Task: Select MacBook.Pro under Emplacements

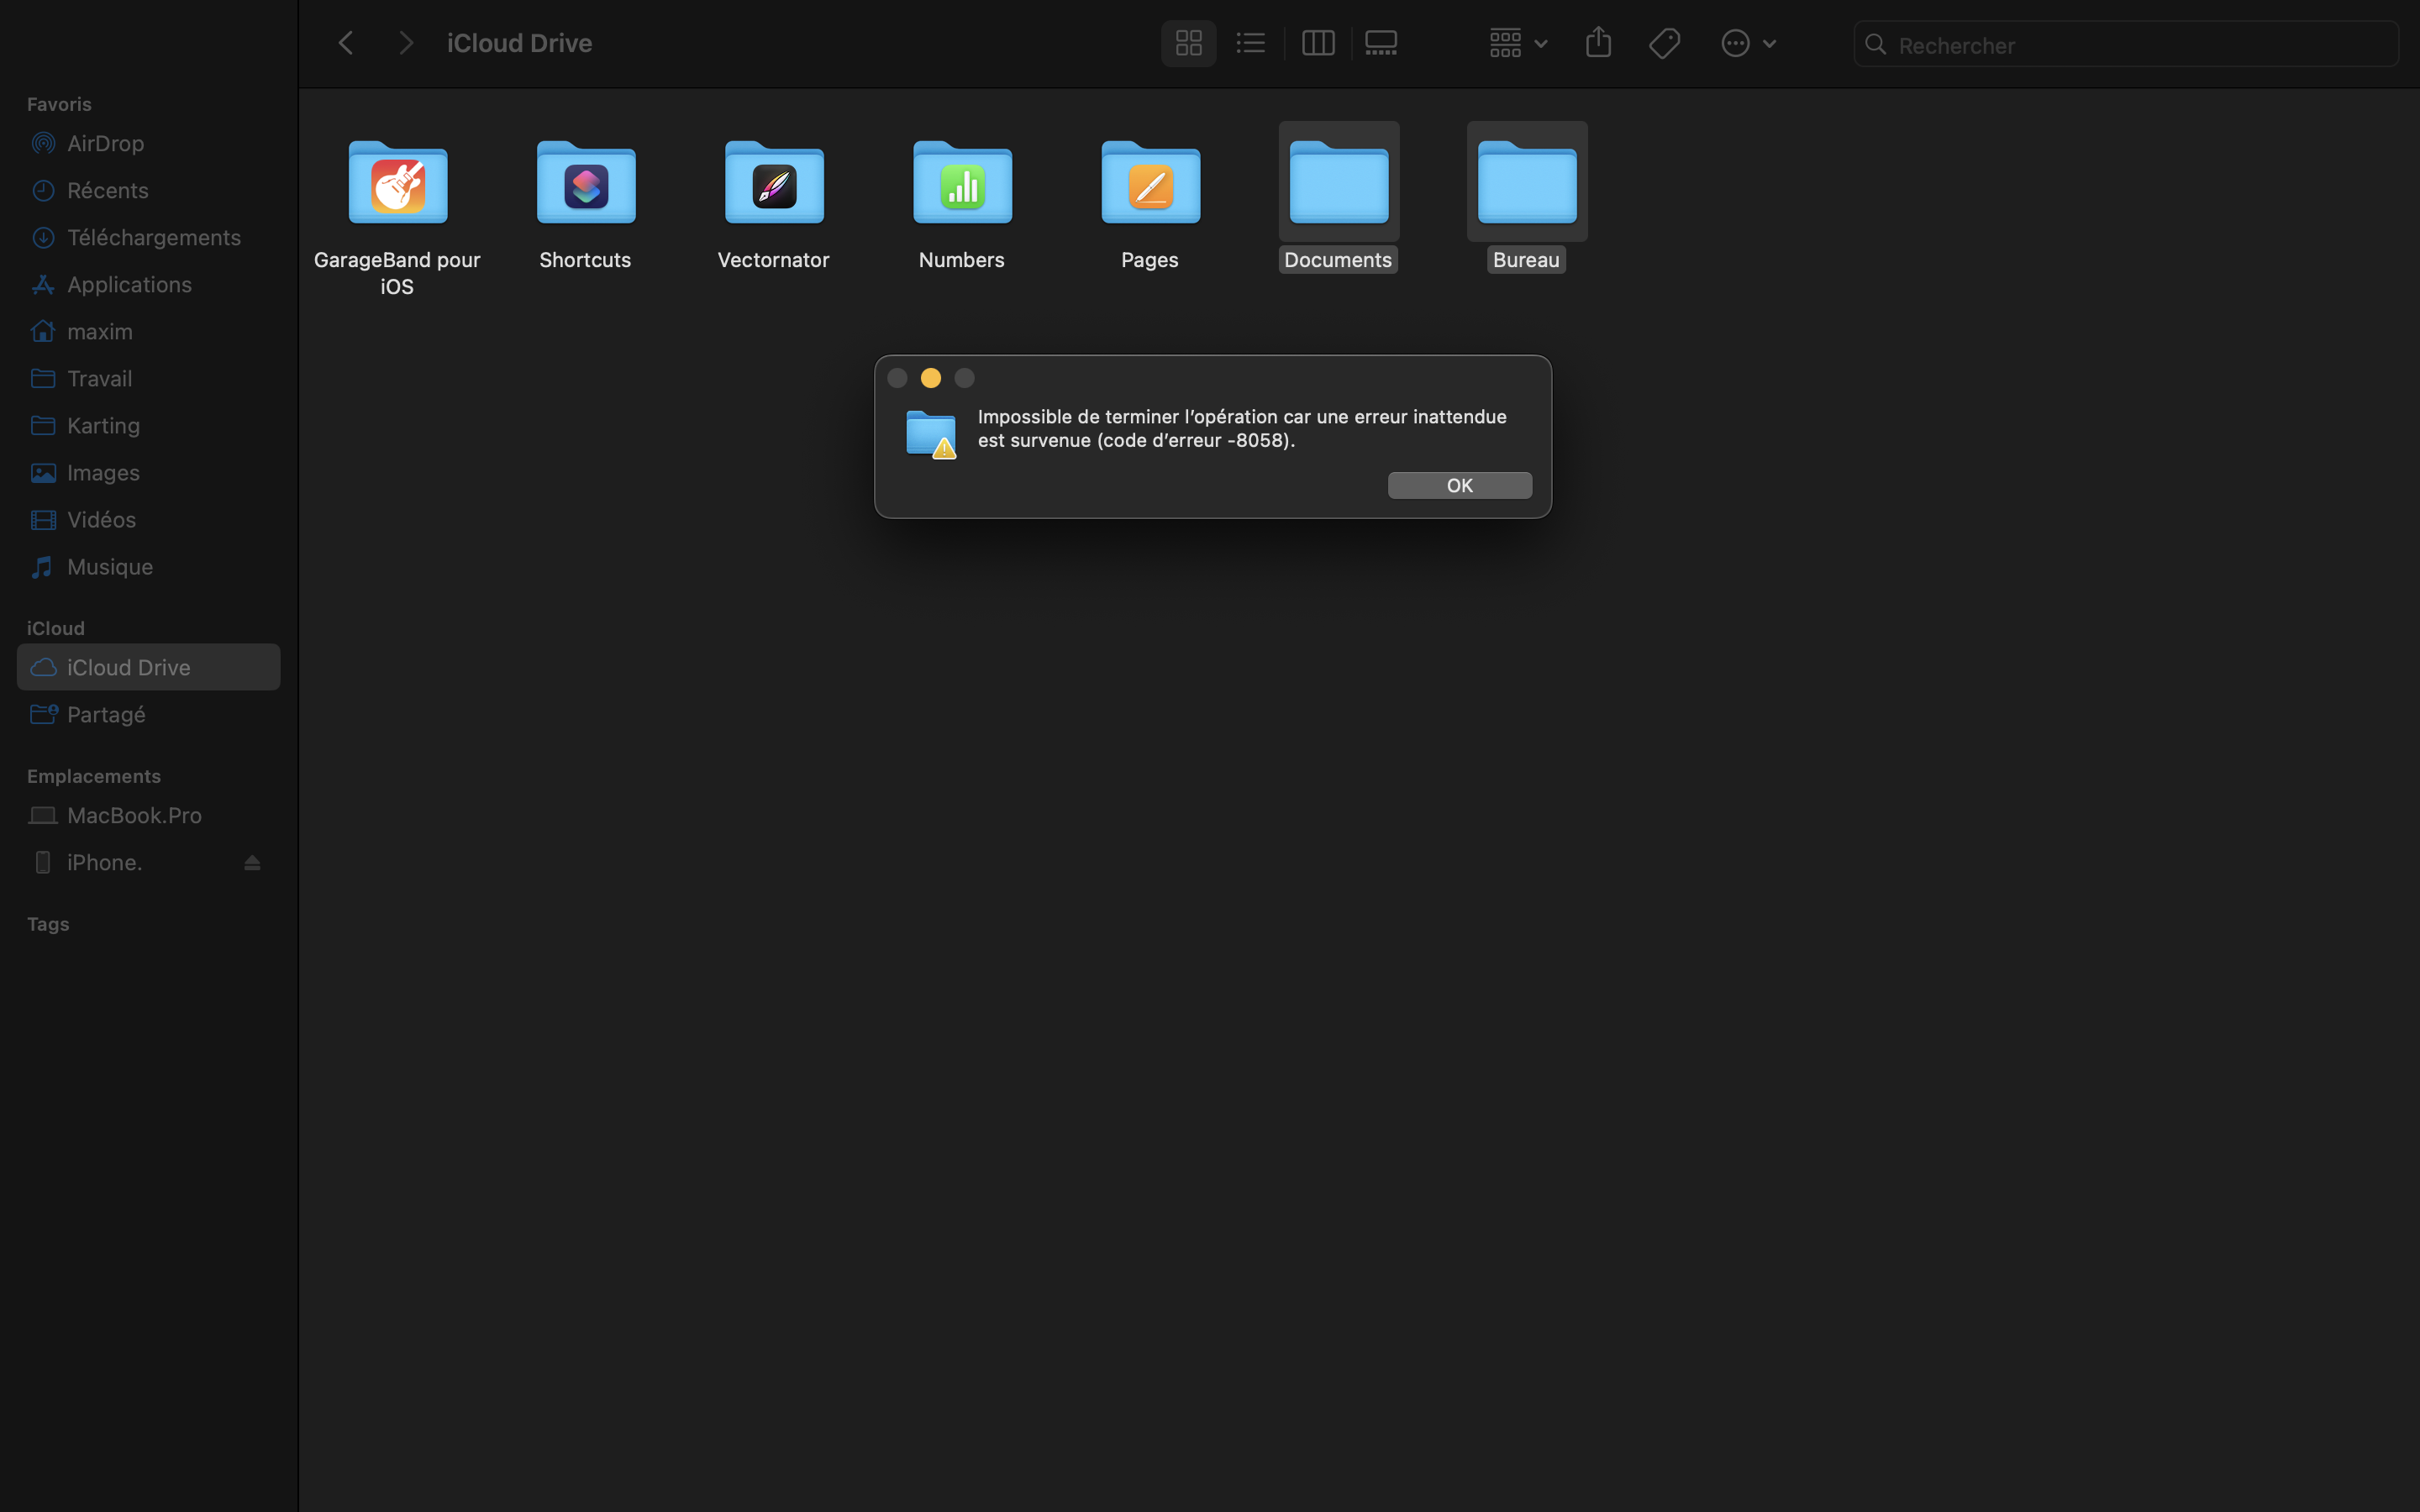Action: (x=134, y=815)
